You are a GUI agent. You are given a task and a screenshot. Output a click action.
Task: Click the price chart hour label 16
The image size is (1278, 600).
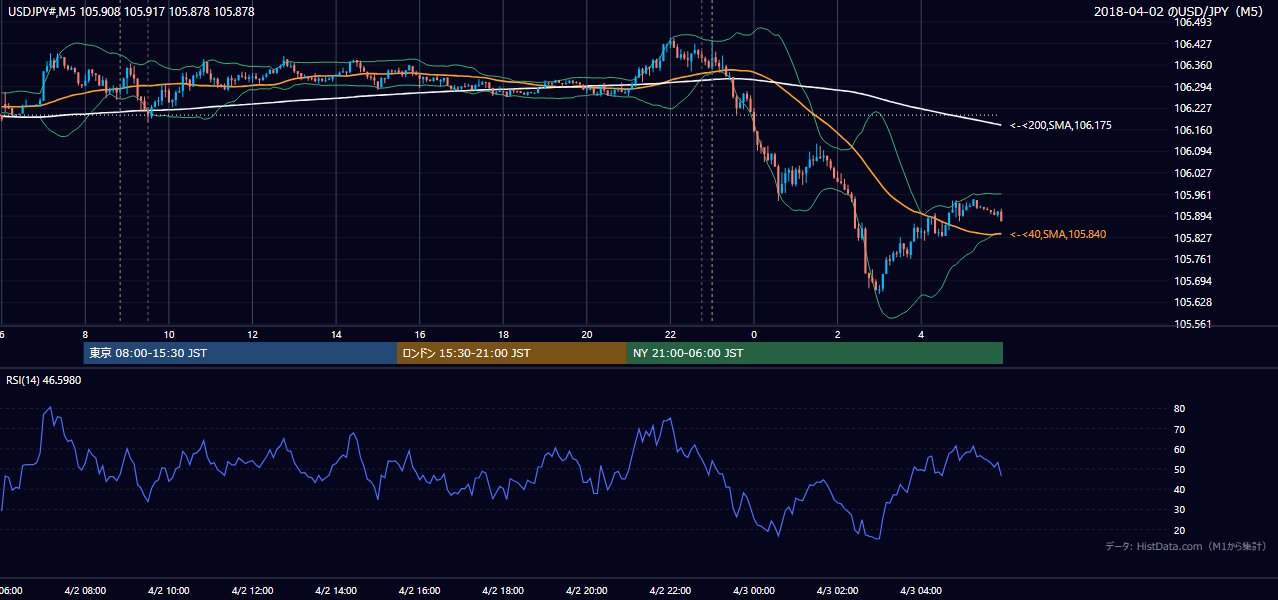(x=420, y=335)
